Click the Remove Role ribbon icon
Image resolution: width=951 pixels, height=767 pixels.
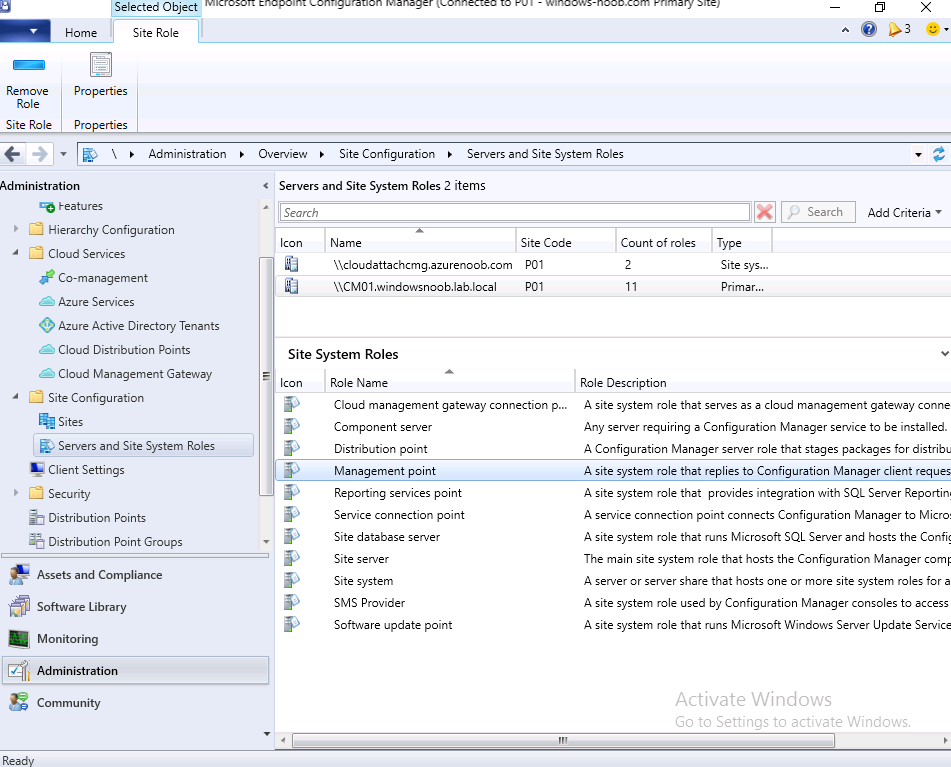(x=29, y=65)
